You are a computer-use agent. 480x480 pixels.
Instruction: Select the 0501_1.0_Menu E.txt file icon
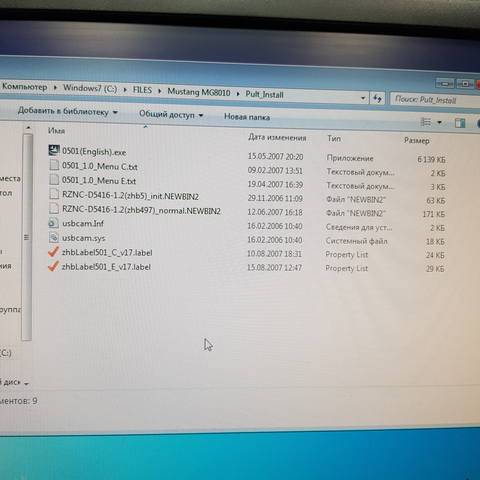[x=54, y=179]
